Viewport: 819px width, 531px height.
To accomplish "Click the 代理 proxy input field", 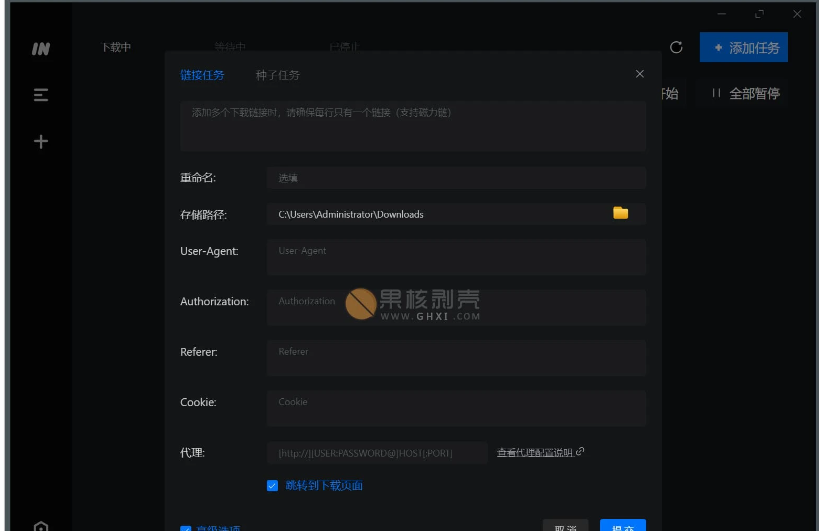I will pyautogui.click(x=377, y=453).
